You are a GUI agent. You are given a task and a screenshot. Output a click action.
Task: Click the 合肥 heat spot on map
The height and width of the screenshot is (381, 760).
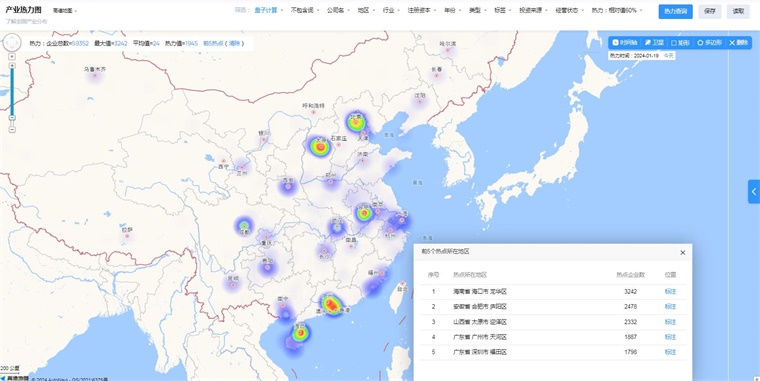[364, 213]
